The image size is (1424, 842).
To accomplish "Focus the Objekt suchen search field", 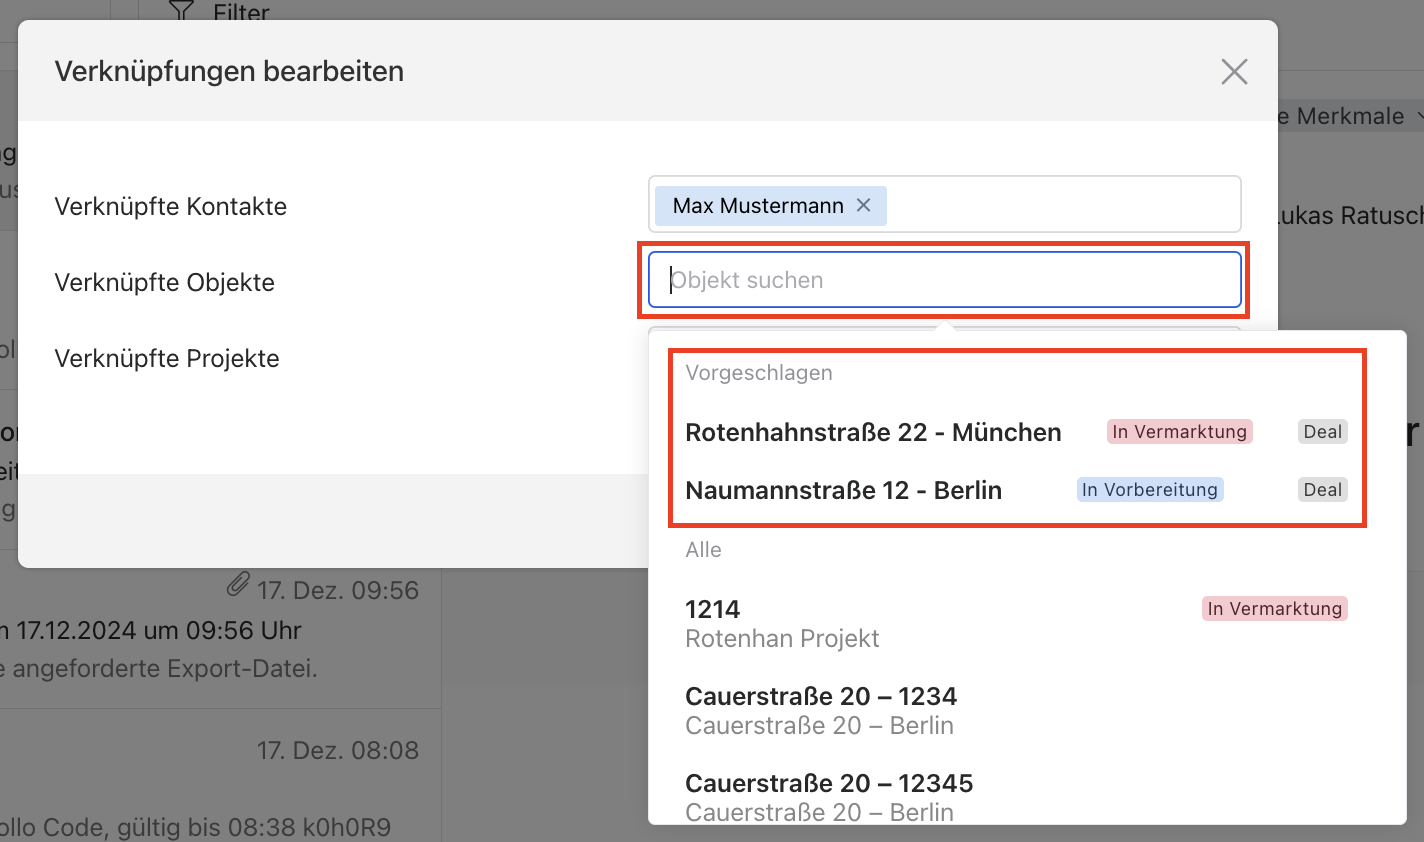I will click(x=944, y=280).
